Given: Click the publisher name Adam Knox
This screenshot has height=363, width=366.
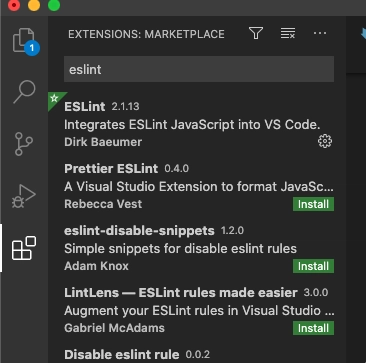Looking at the screenshot, I should (x=96, y=266).
